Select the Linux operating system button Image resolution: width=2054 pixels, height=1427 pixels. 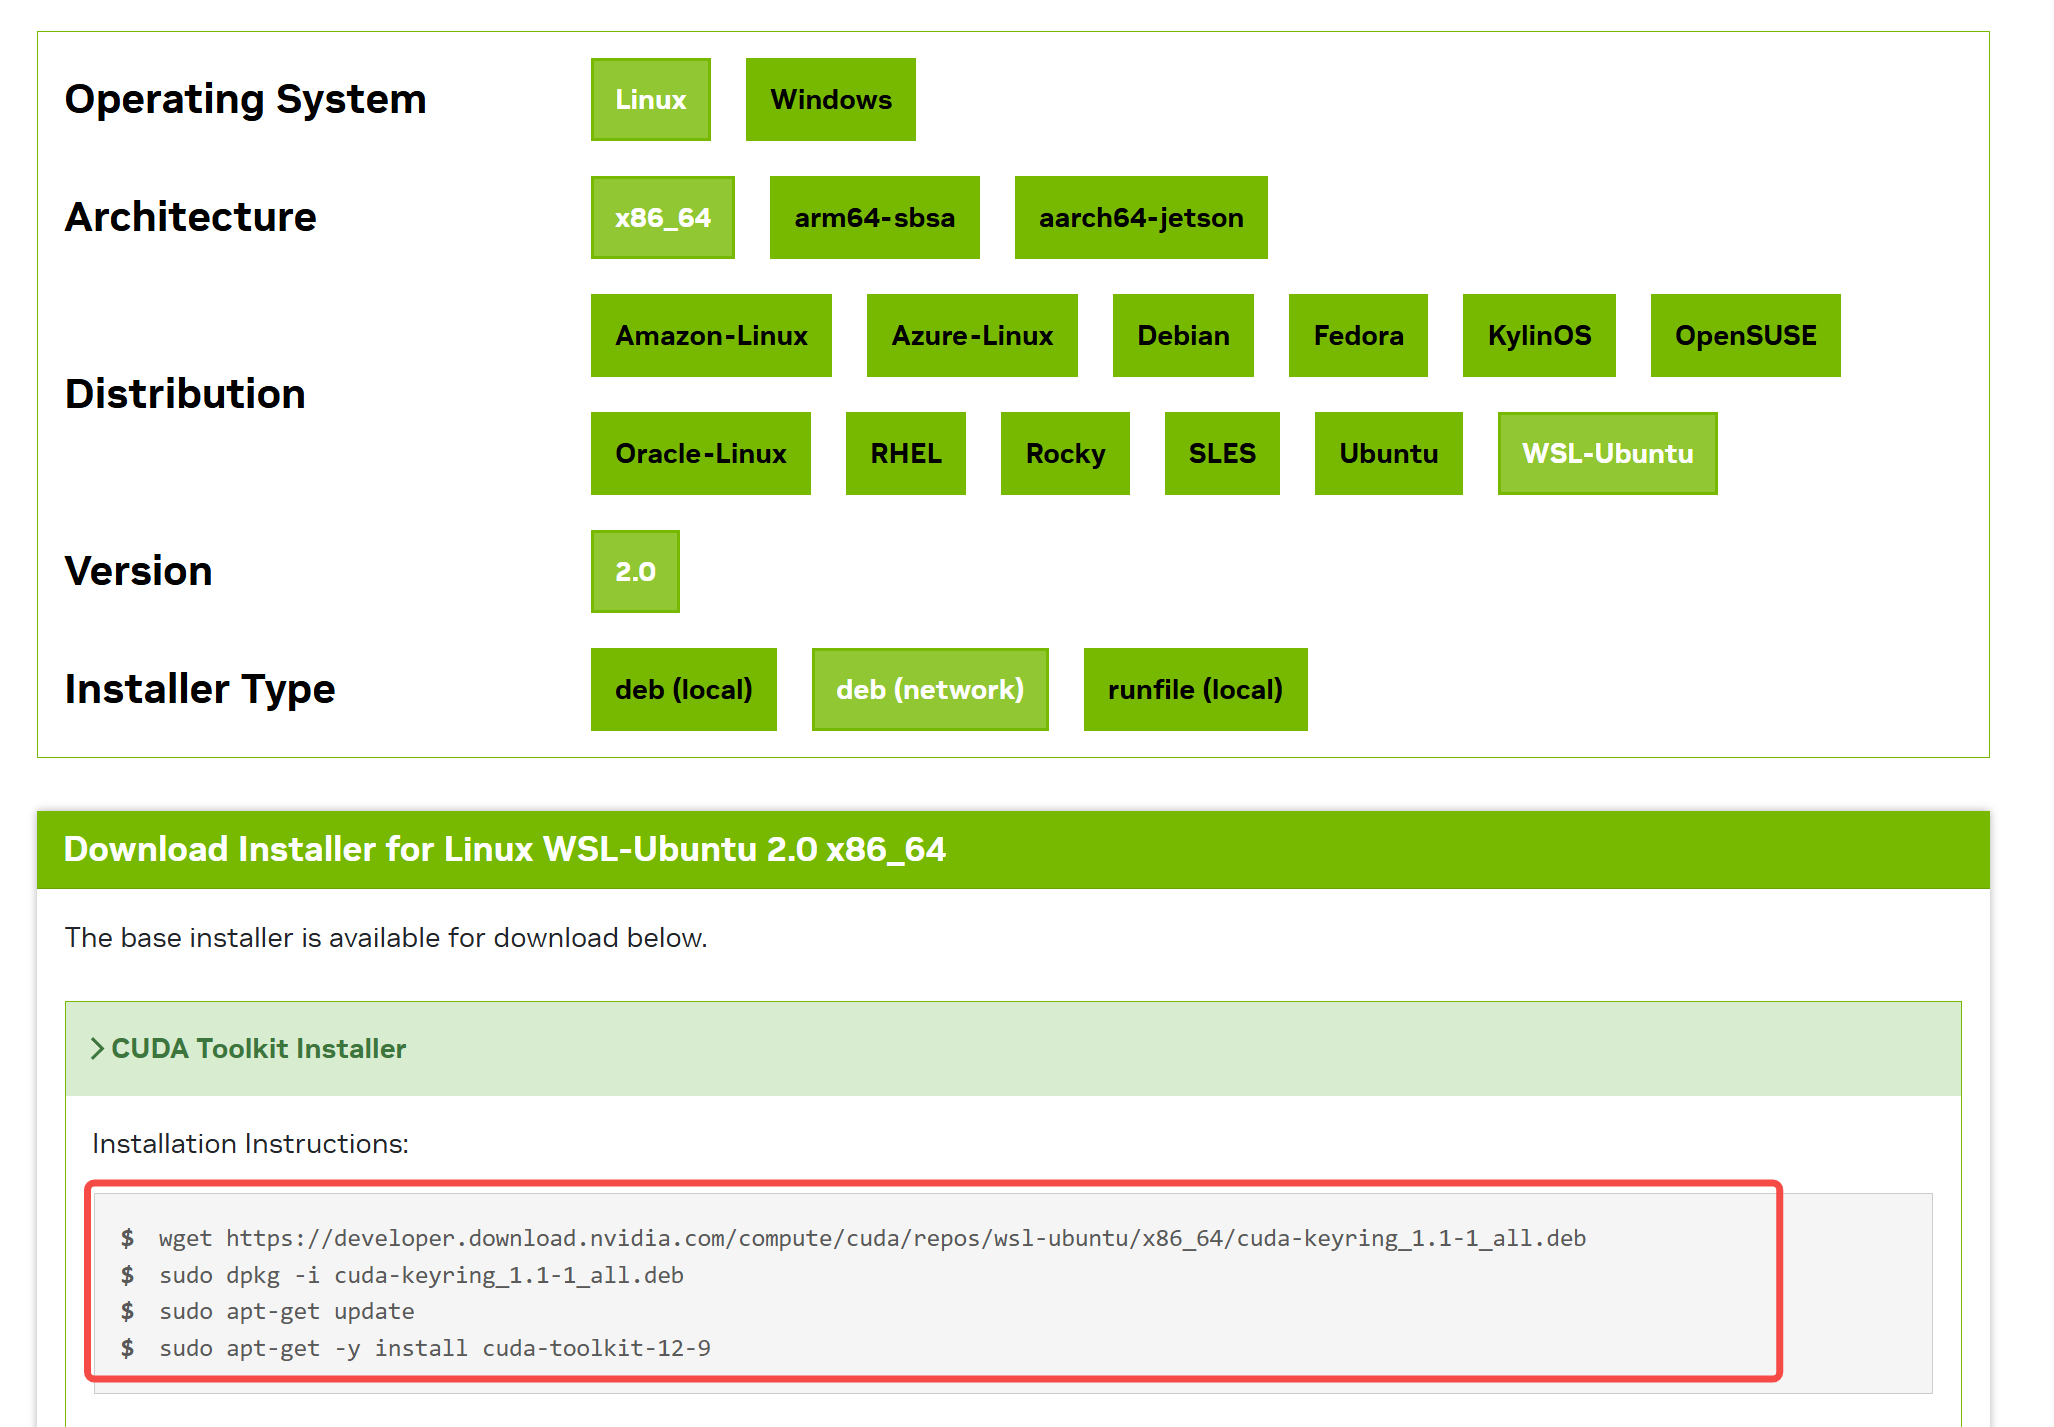[650, 100]
